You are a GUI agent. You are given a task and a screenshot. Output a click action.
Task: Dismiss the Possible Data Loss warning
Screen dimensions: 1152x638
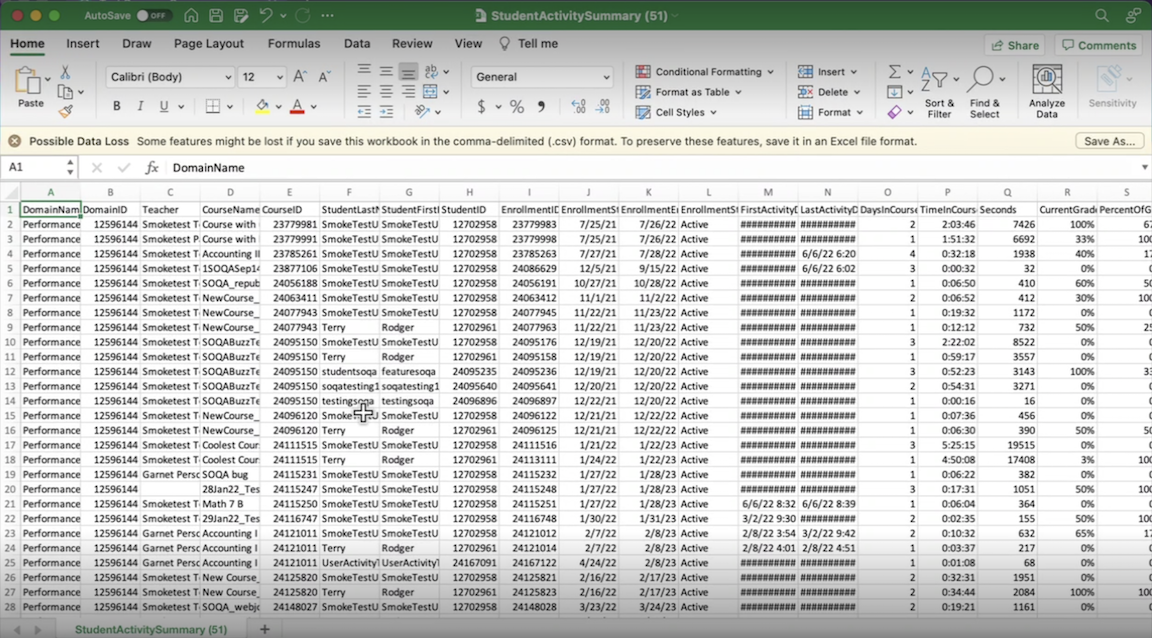pyautogui.click(x=15, y=141)
